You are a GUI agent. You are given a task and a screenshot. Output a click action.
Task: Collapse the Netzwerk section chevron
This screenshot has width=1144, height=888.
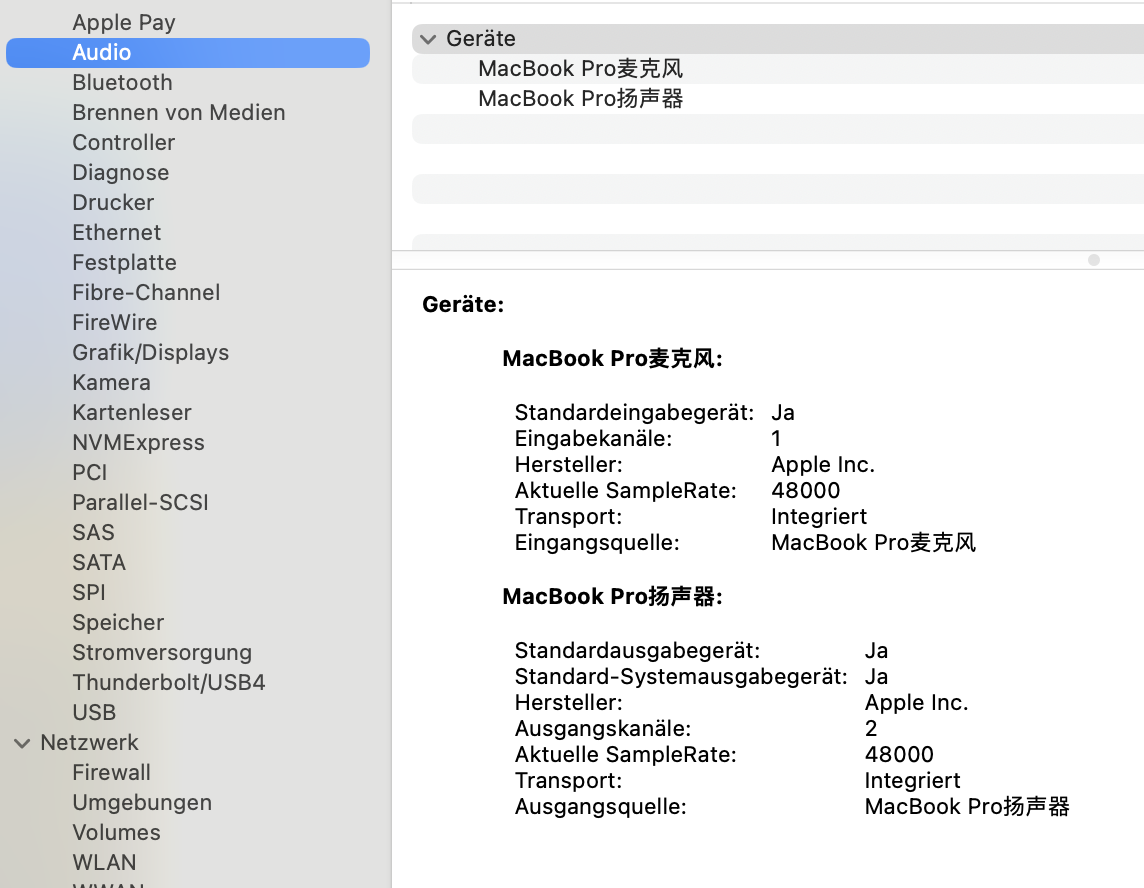pos(23,743)
